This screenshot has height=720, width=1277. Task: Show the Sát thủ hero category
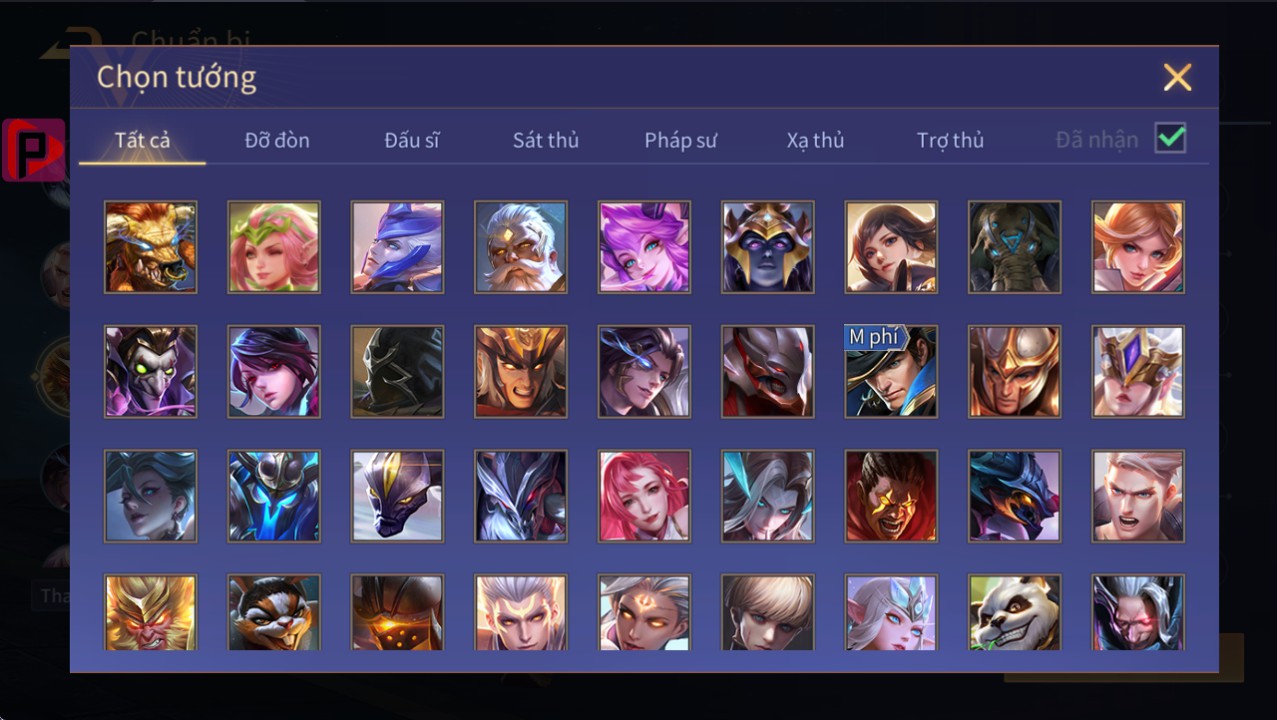[546, 140]
